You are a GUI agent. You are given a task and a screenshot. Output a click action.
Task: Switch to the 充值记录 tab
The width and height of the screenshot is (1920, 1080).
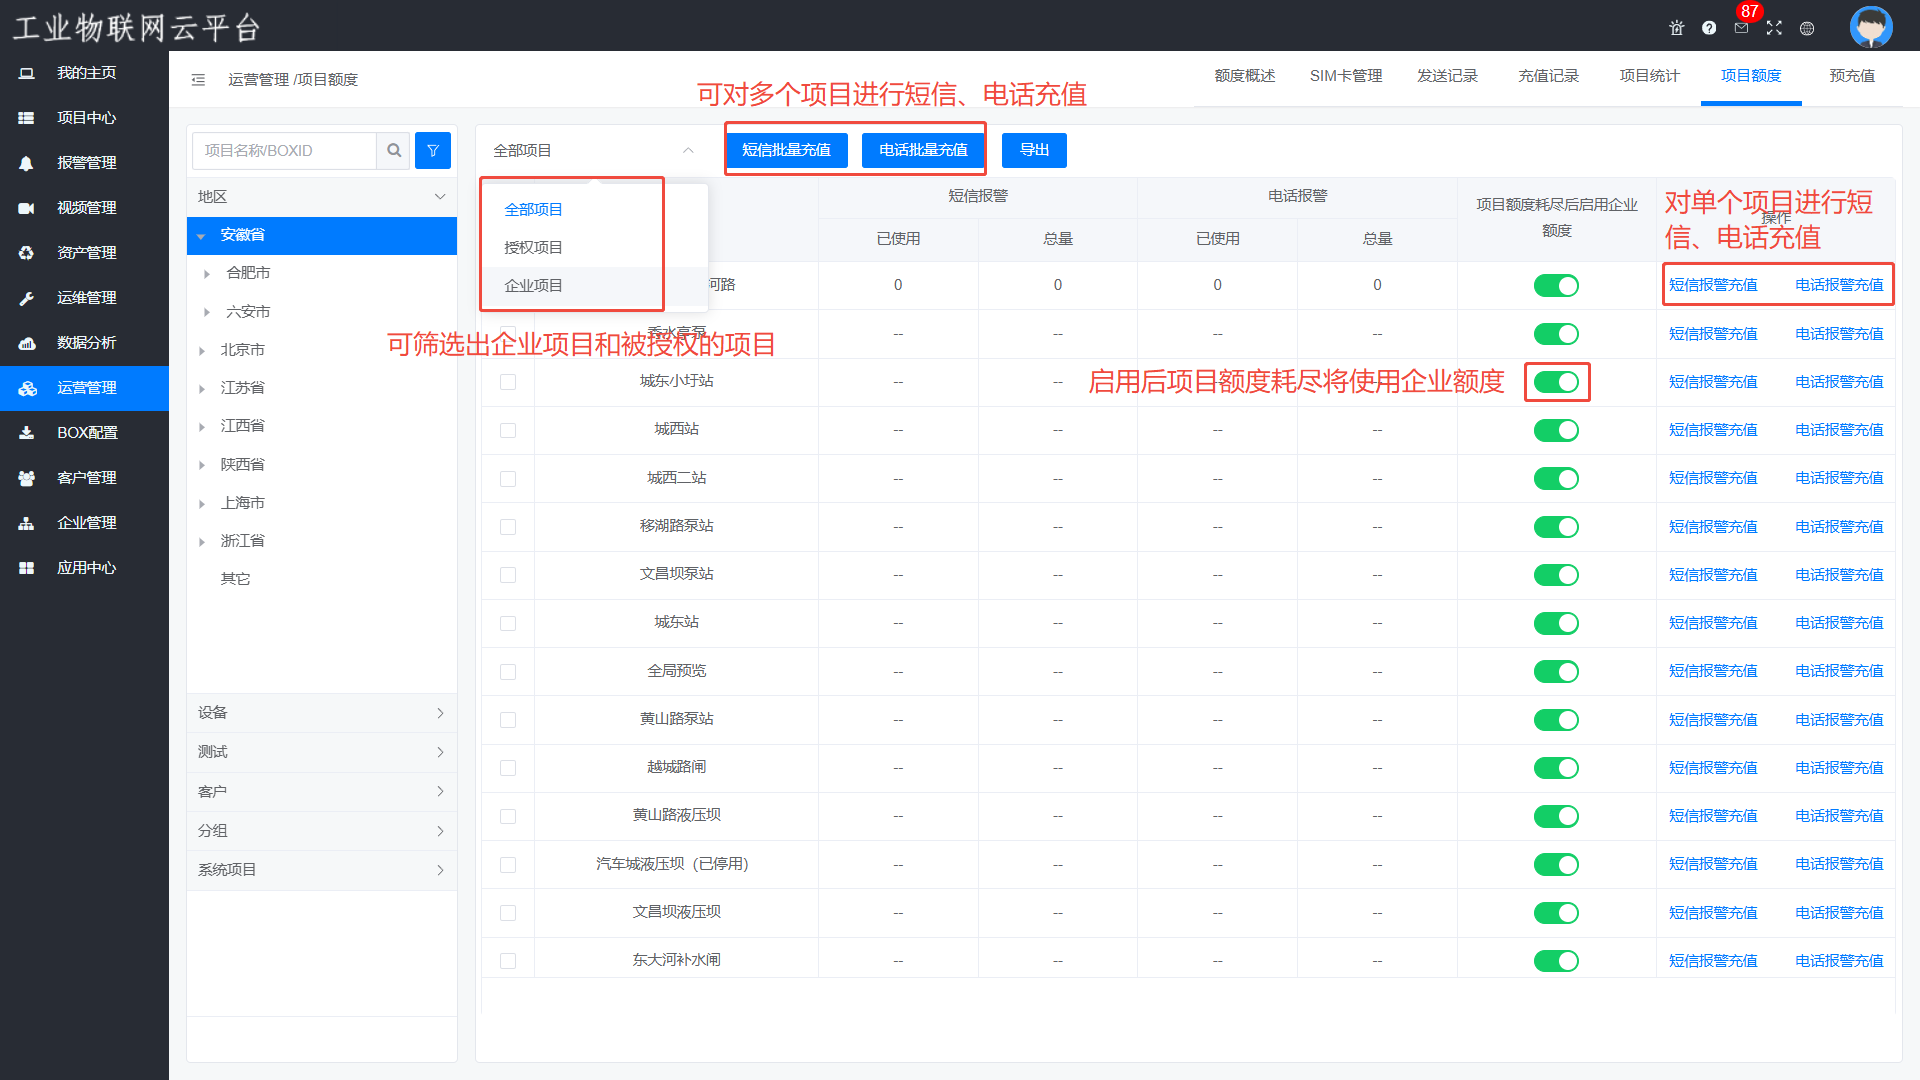1548,76
